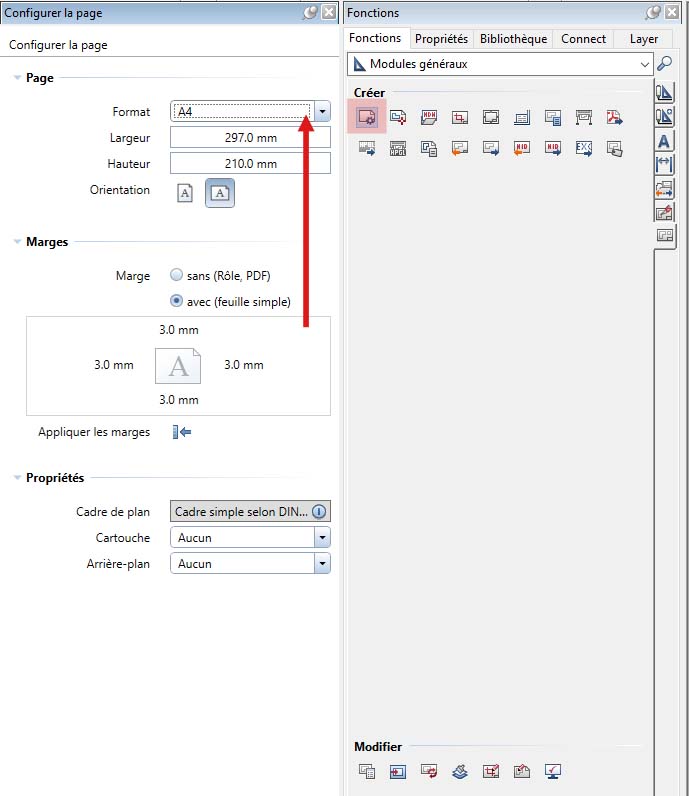Click the plan archive icon ending second Créer row

tap(615, 148)
